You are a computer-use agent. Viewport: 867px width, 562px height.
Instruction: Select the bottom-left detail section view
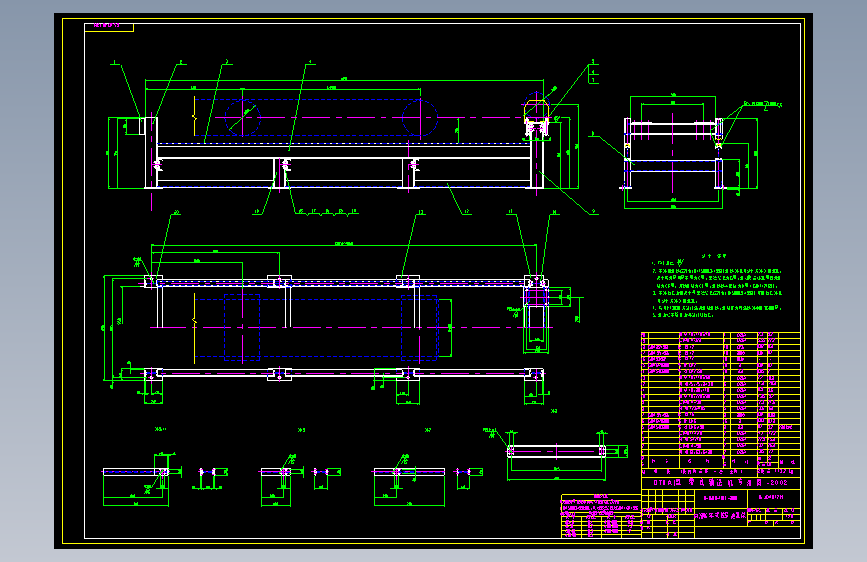tap(142, 480)
